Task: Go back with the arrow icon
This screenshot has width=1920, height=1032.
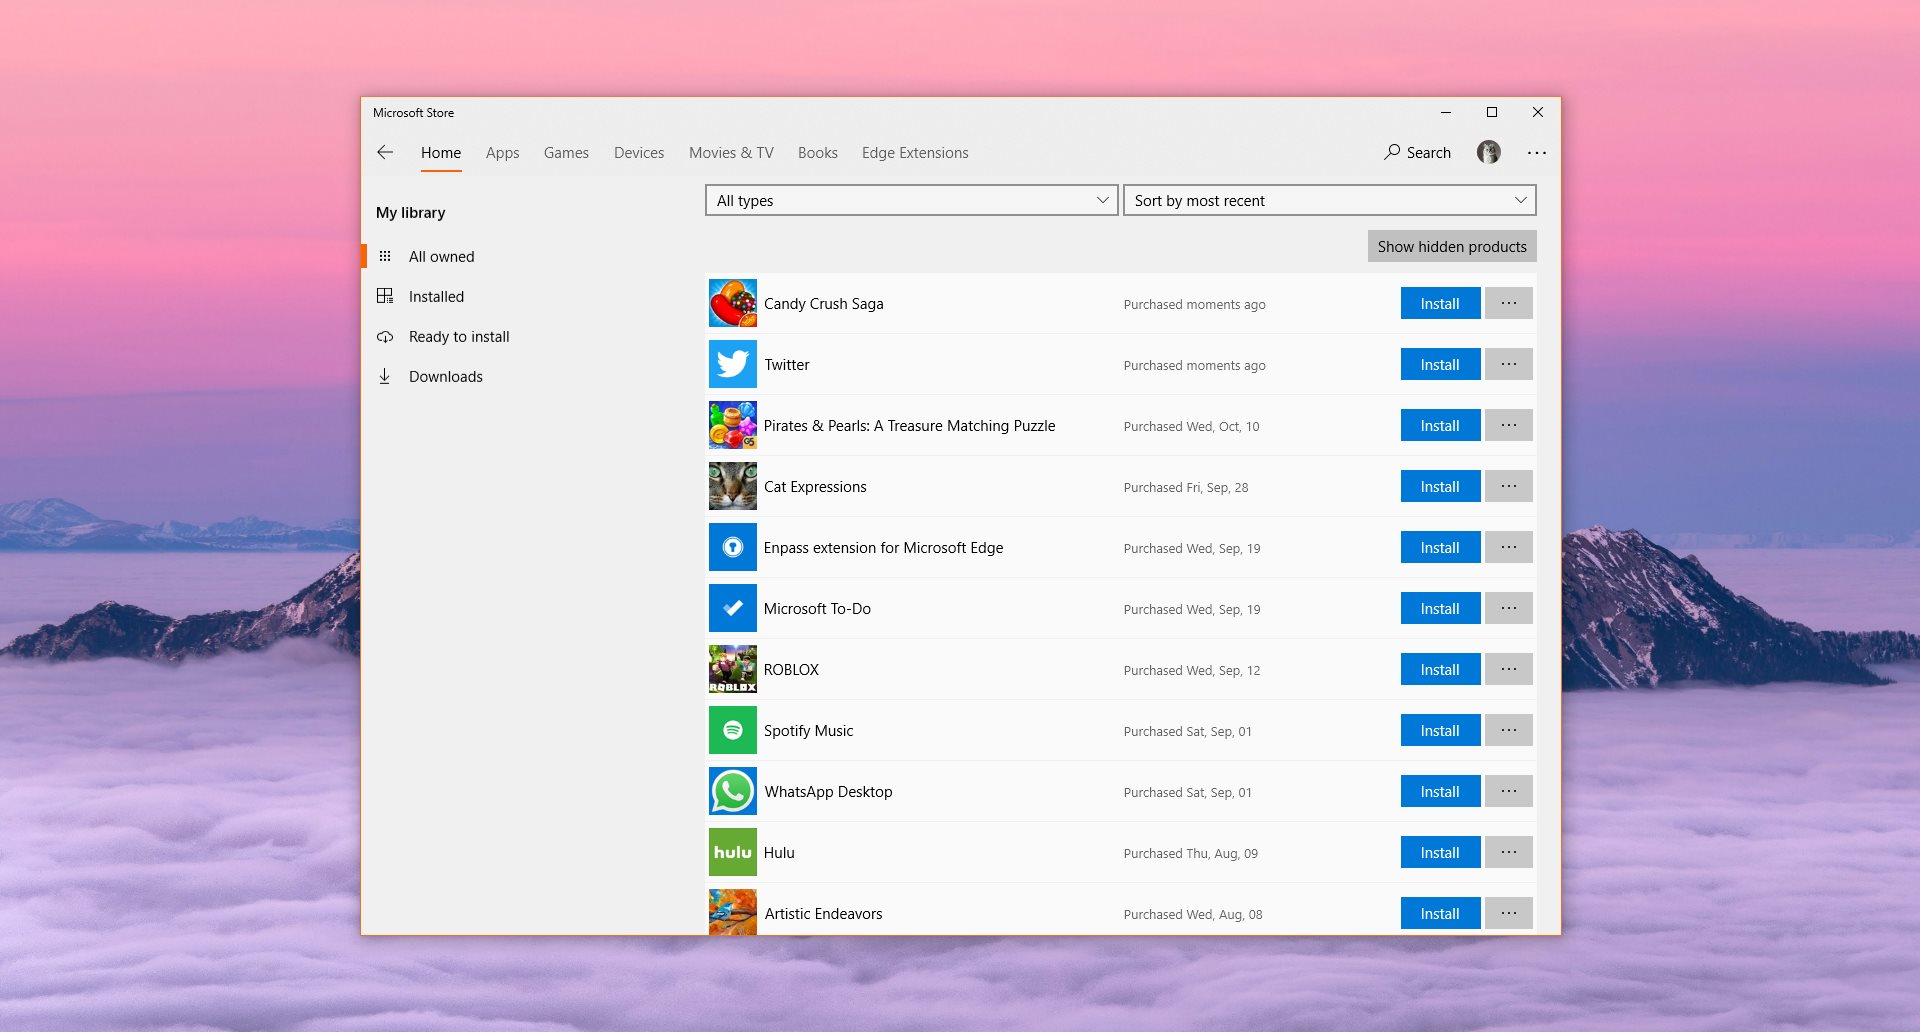Action: click(x=385, y=152)
